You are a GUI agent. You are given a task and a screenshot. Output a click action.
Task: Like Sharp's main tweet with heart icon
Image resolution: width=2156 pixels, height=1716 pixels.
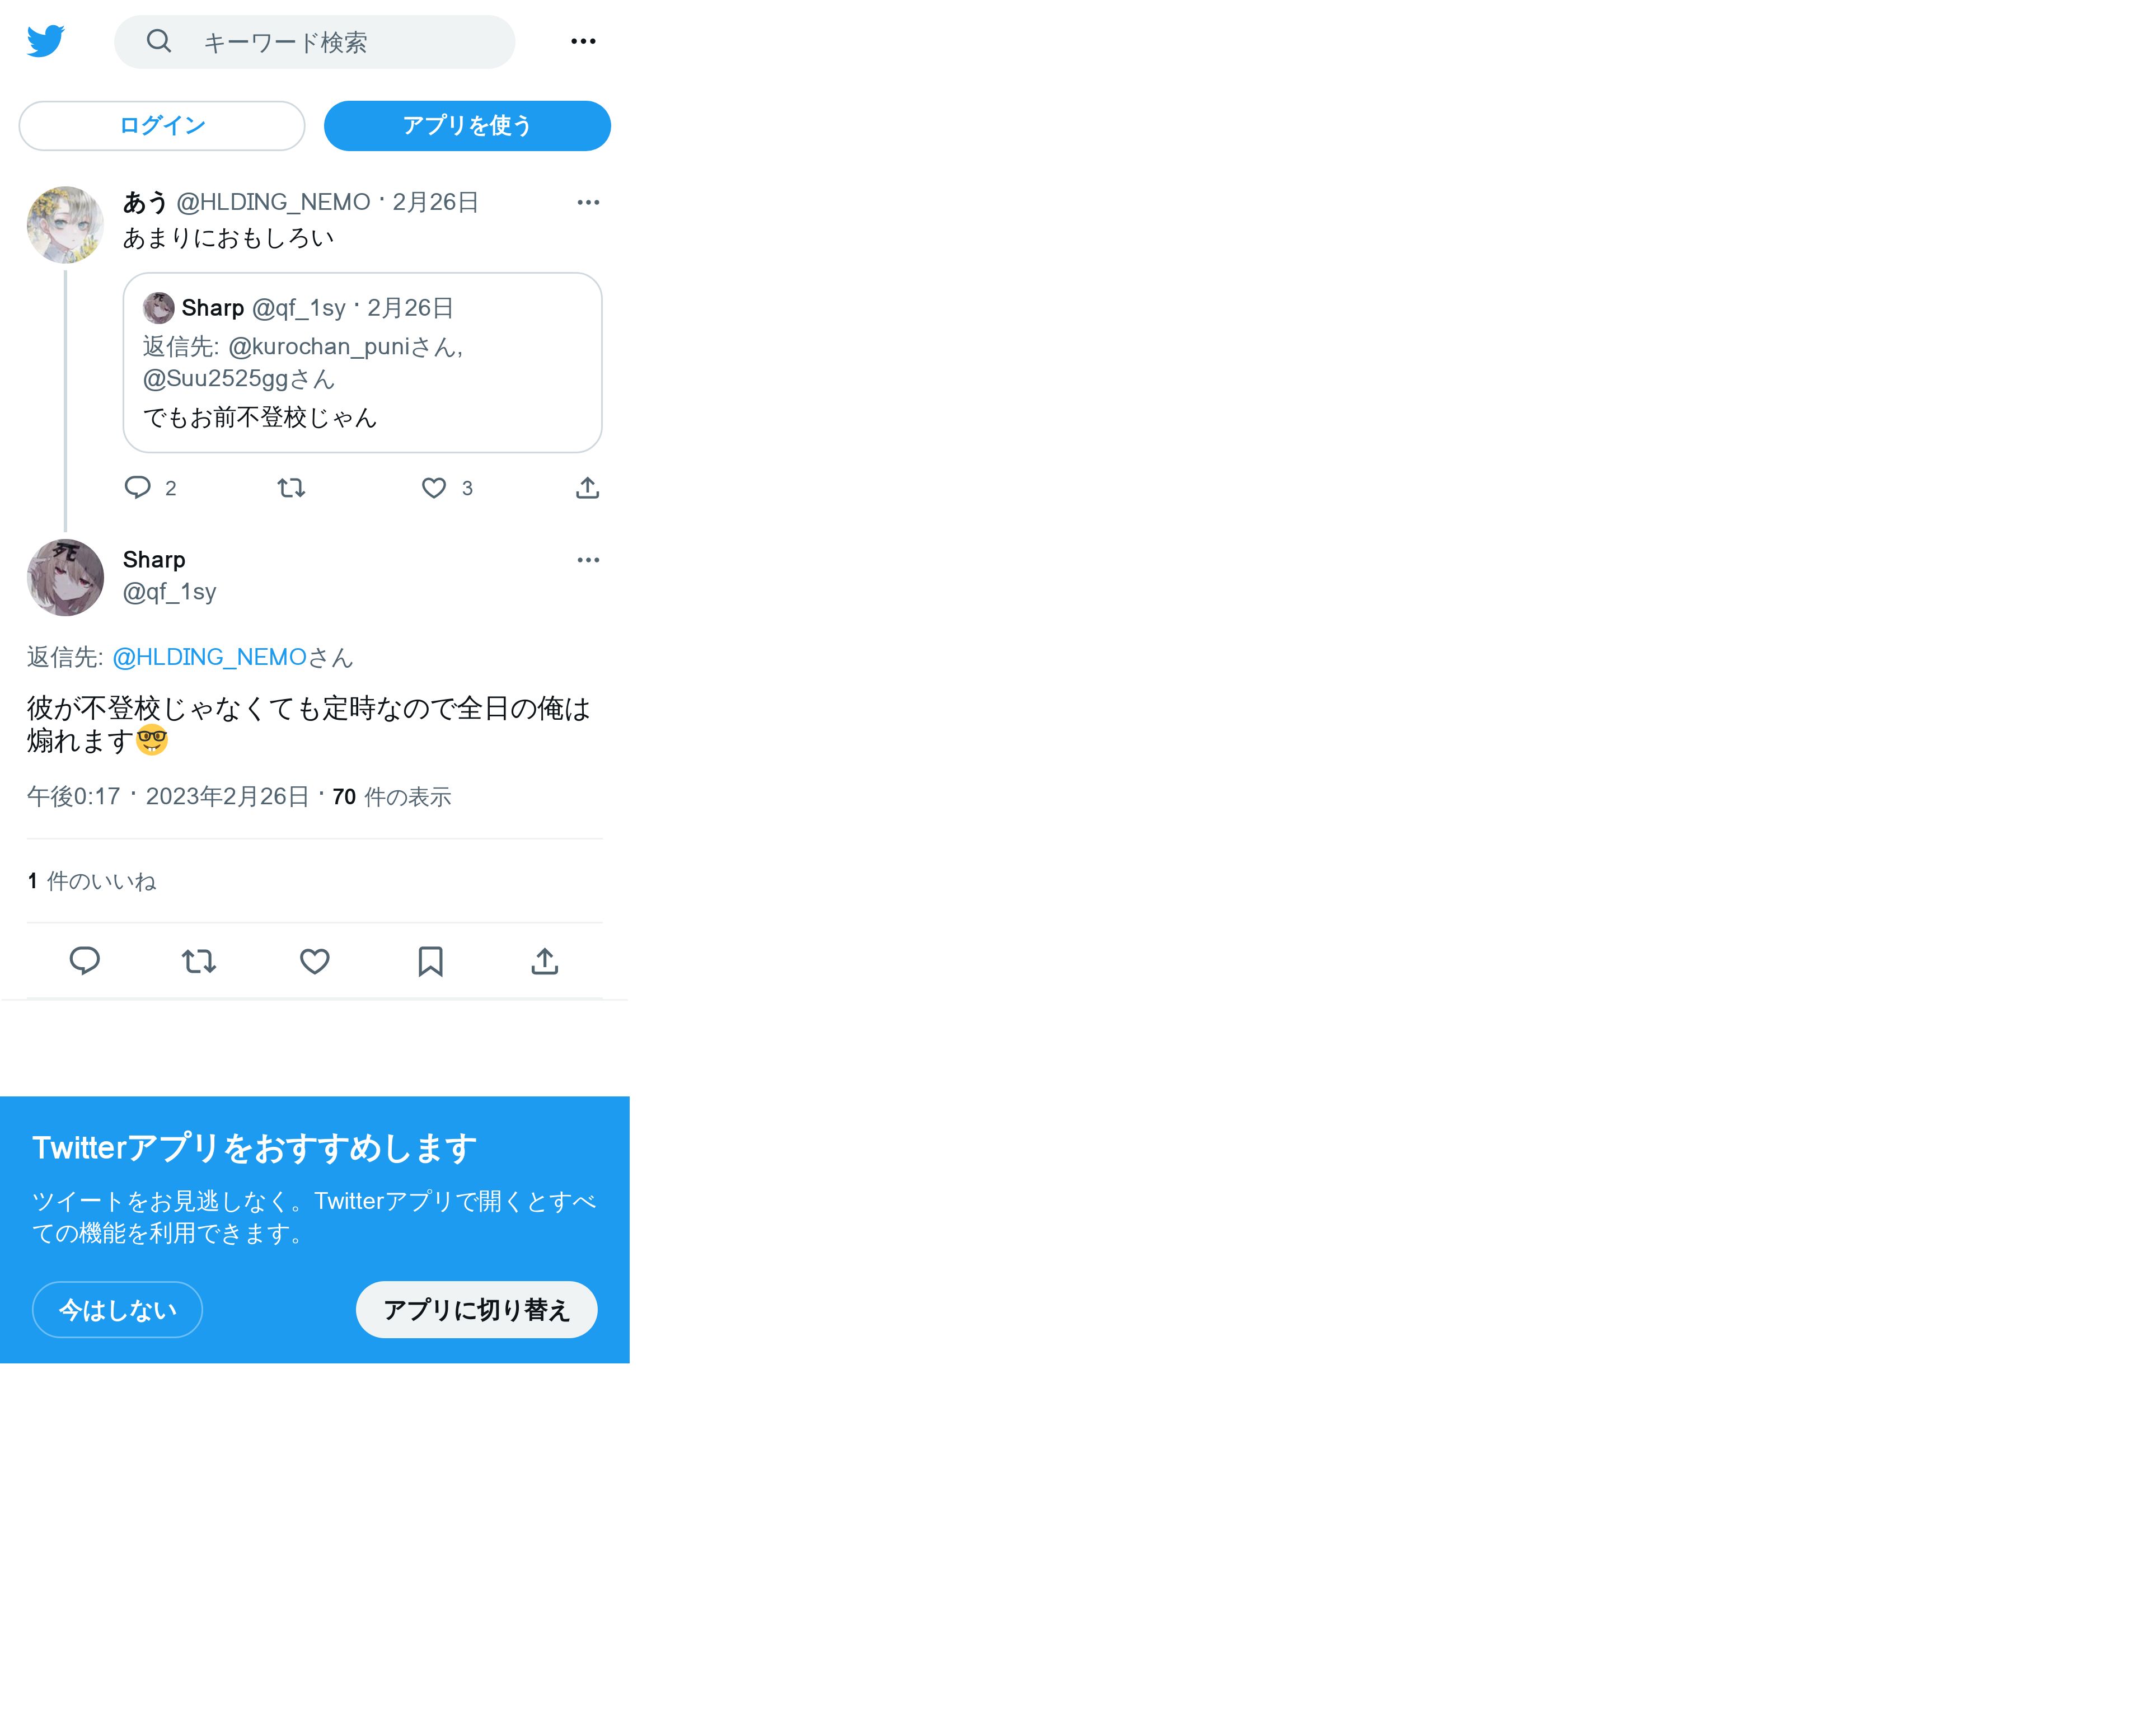tap(315, 961)
